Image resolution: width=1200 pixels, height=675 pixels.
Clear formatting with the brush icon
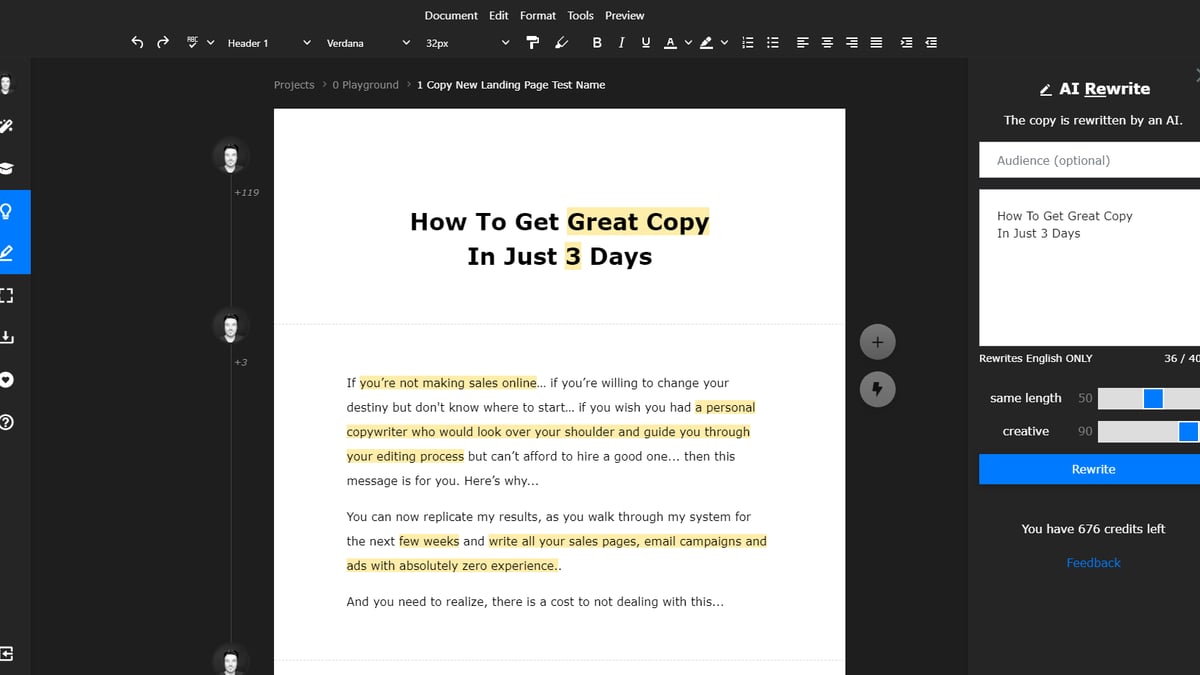point(561,43)
